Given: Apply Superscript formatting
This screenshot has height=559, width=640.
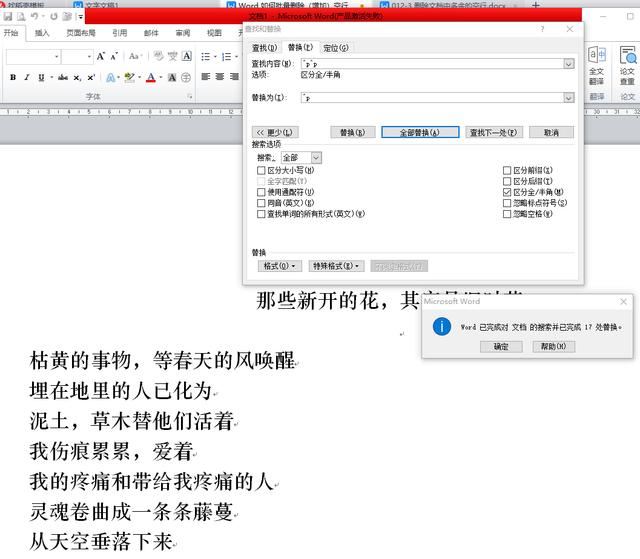Looking at the screenshot, I should [91, 77].
